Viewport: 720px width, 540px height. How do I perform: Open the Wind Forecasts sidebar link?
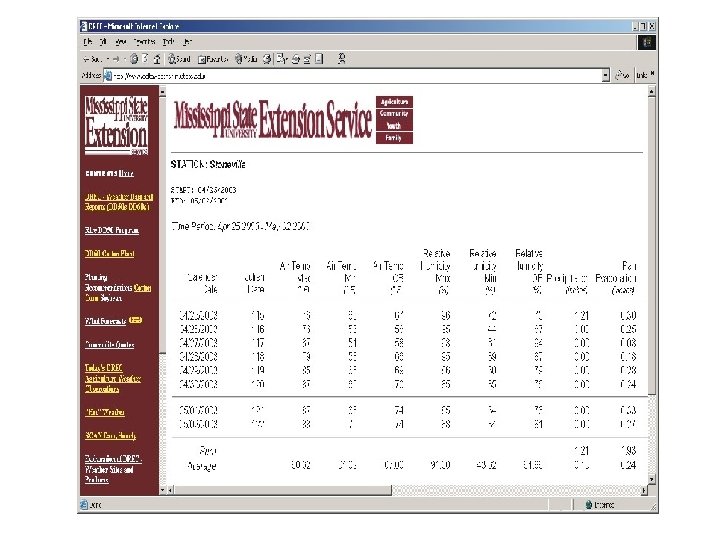105,321
